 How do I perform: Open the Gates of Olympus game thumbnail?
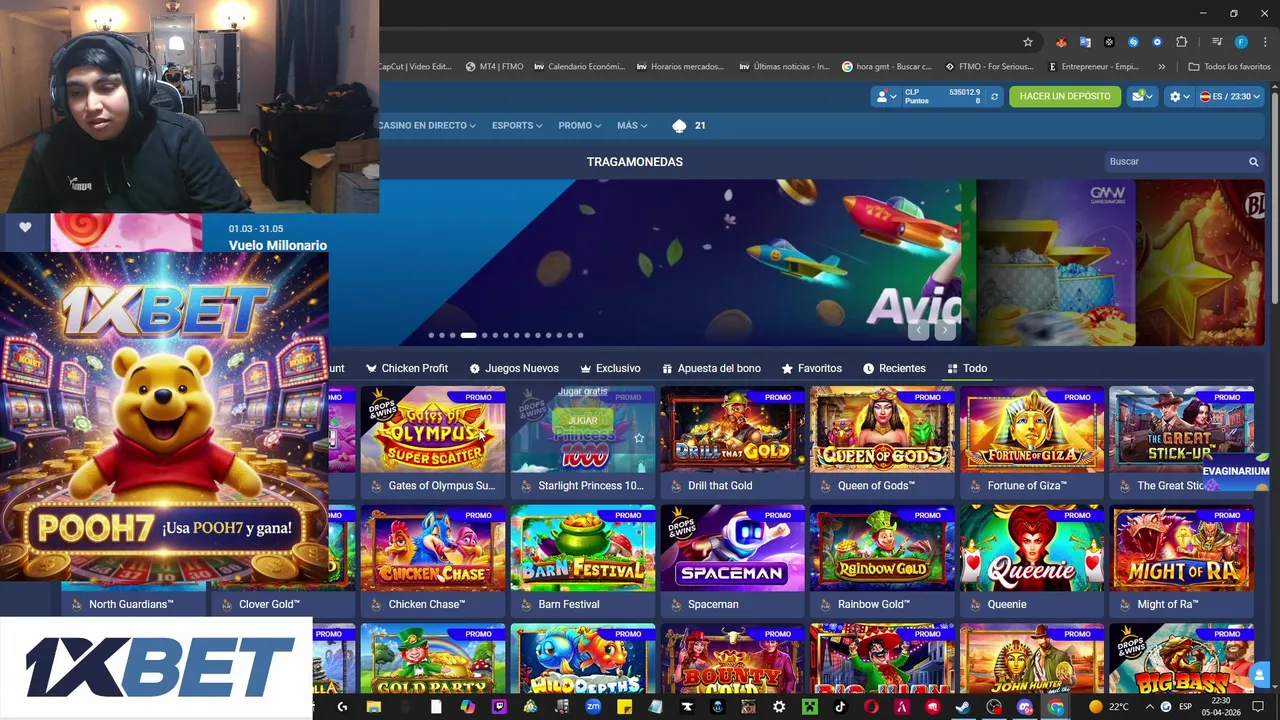click(x=433, y=430)
